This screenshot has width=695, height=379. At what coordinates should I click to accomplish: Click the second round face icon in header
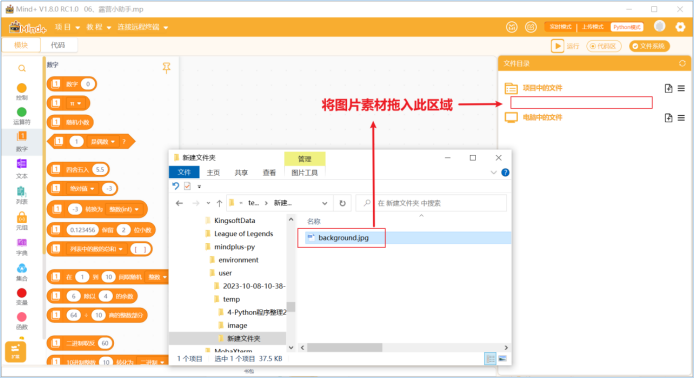(x=531, y=27)
